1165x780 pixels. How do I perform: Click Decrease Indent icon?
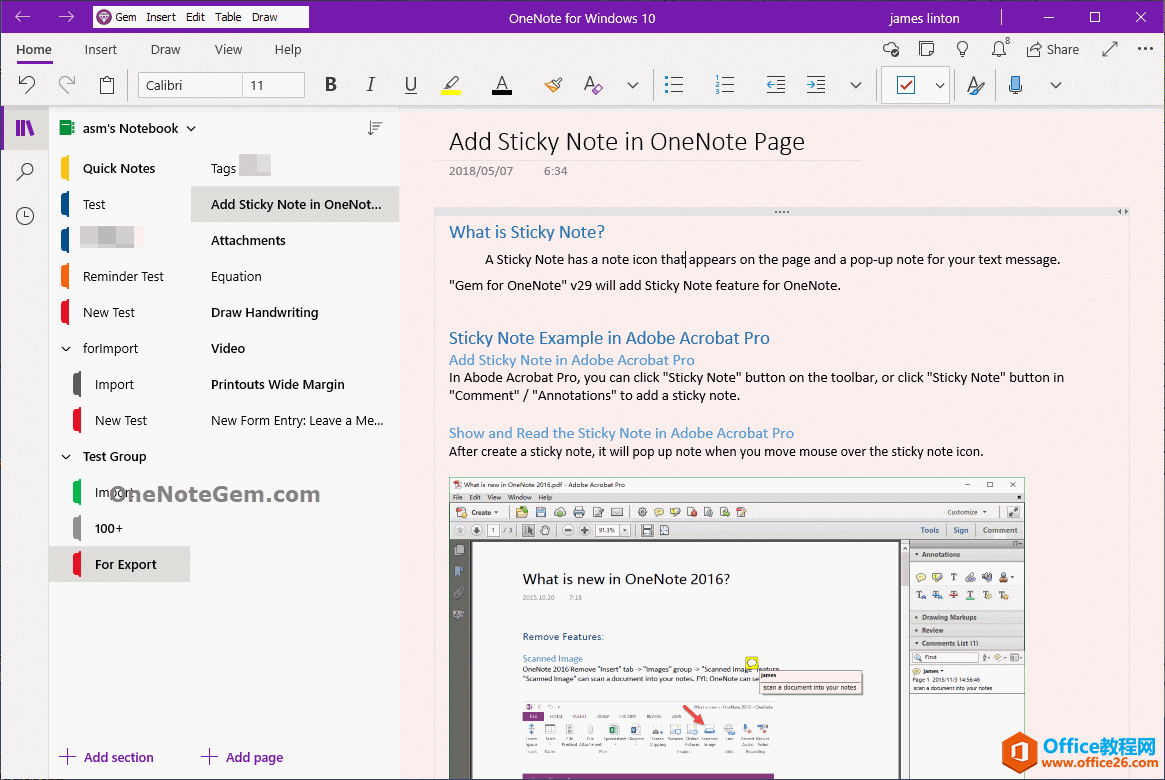pyautogui.click(x=776, y=85)
